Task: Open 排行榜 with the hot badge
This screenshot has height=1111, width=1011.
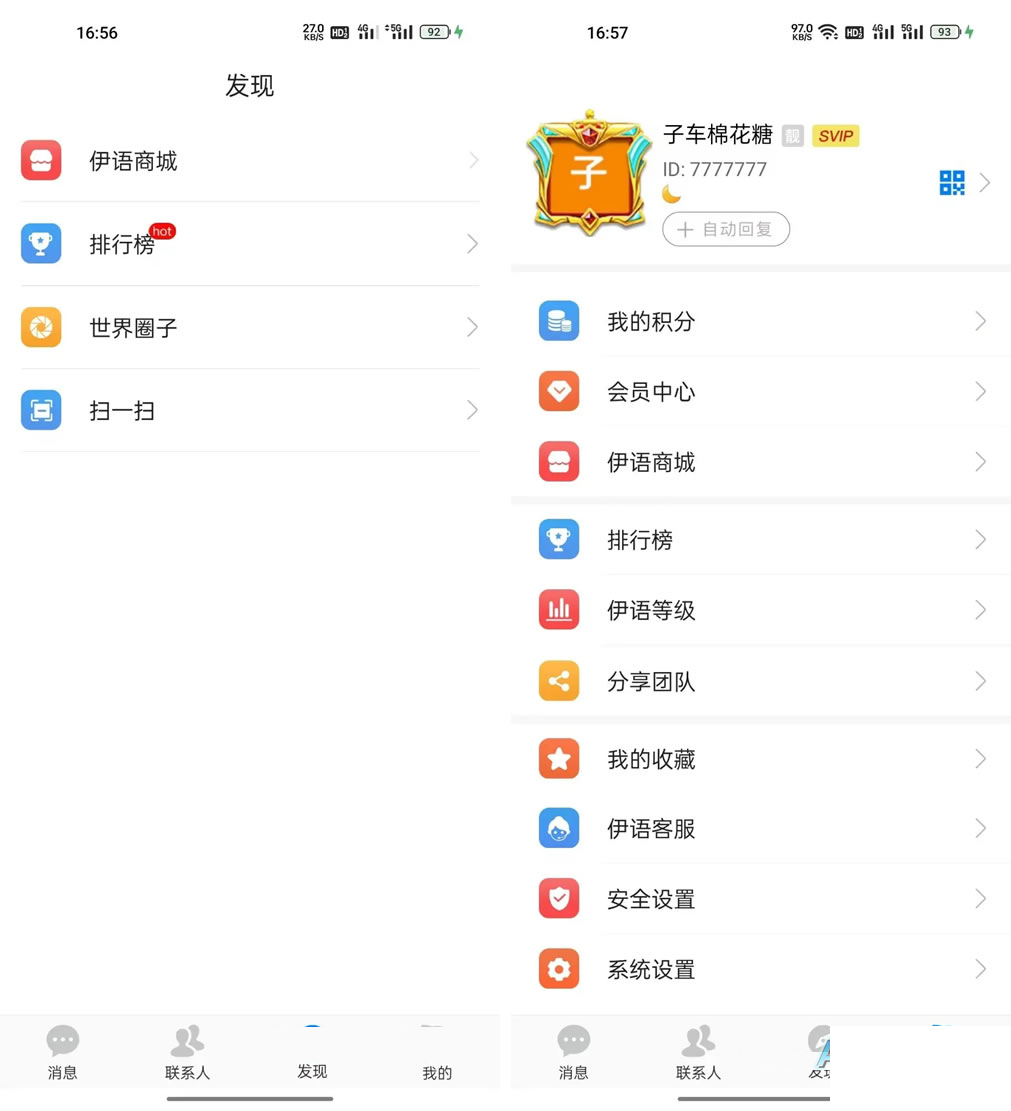Action: (x=122, y=244)
